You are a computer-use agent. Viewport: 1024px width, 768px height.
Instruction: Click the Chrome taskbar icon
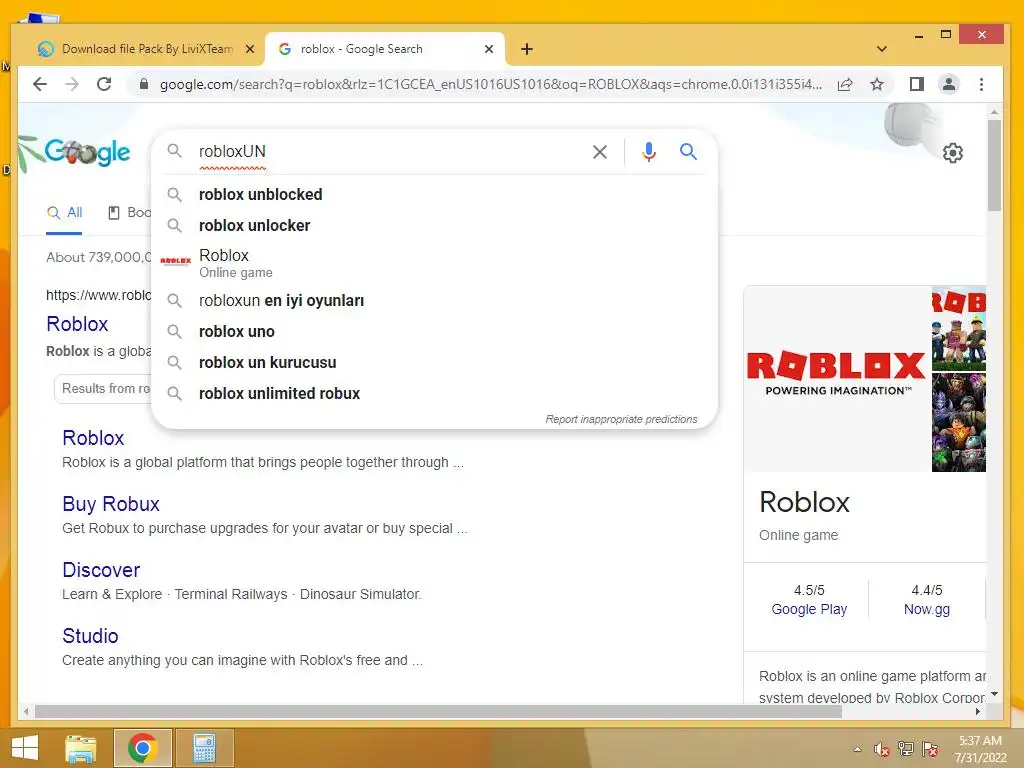pos(142,748)
